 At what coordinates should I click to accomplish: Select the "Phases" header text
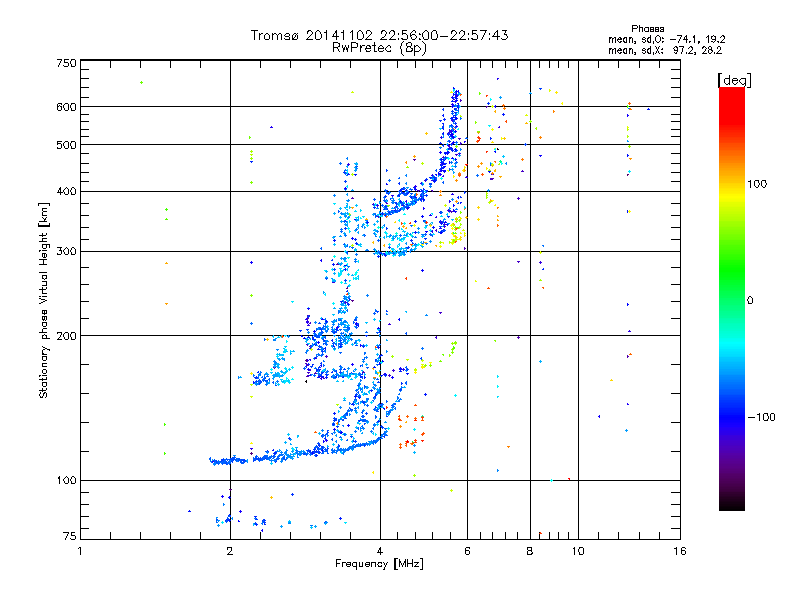pyautogui.click(x=647, y=29)
